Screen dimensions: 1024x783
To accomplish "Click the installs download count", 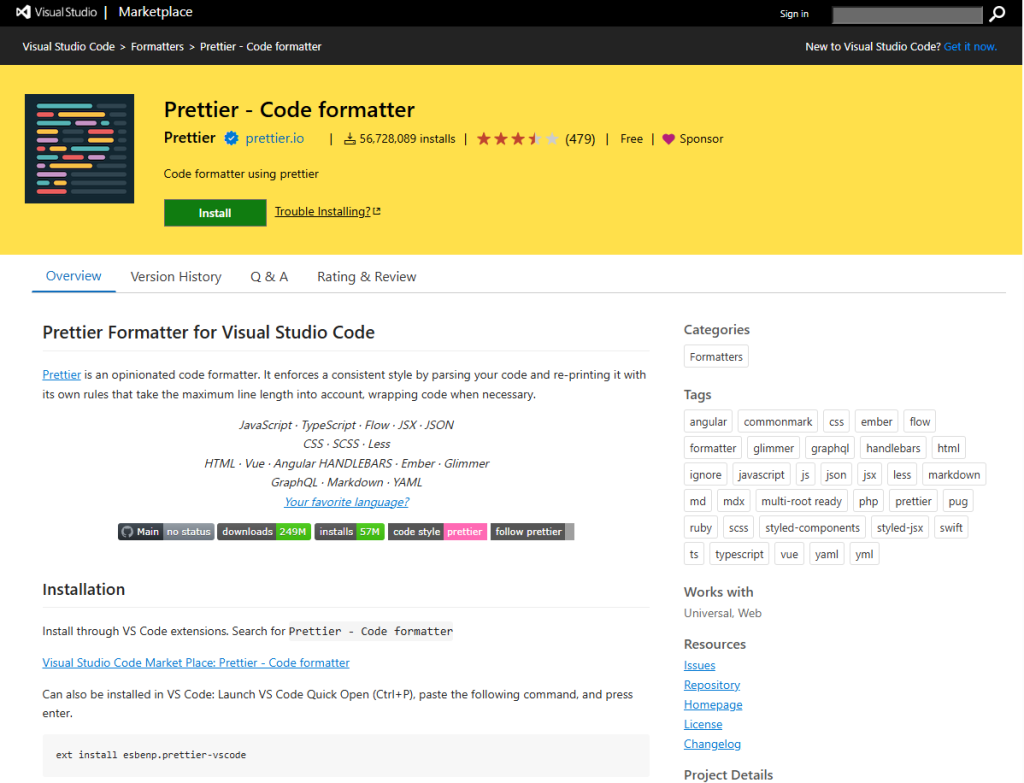I will coord(400,138).
